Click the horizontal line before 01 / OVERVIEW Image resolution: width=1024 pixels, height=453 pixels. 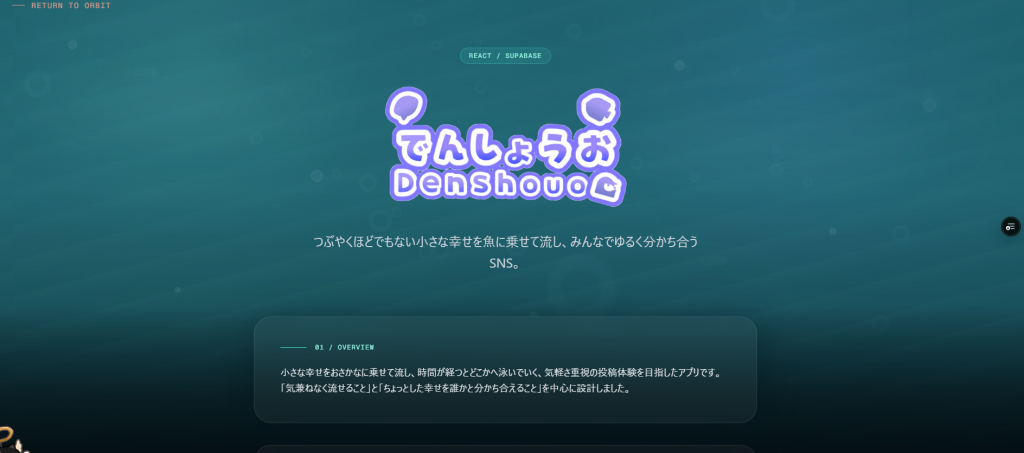[x=294, y=347]
